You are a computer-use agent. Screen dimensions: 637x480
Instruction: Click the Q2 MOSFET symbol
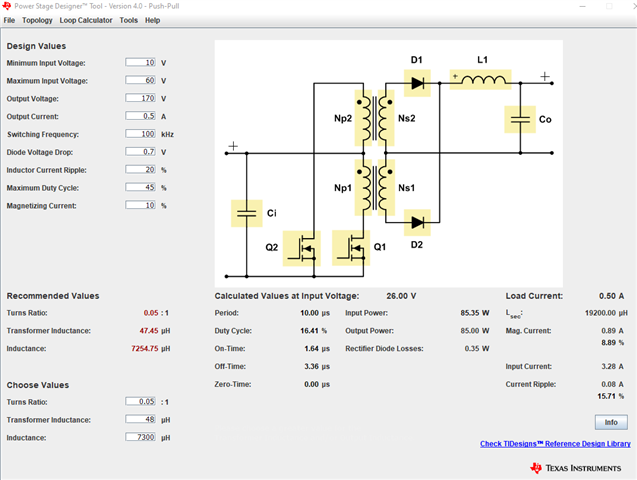coord(301,249)
